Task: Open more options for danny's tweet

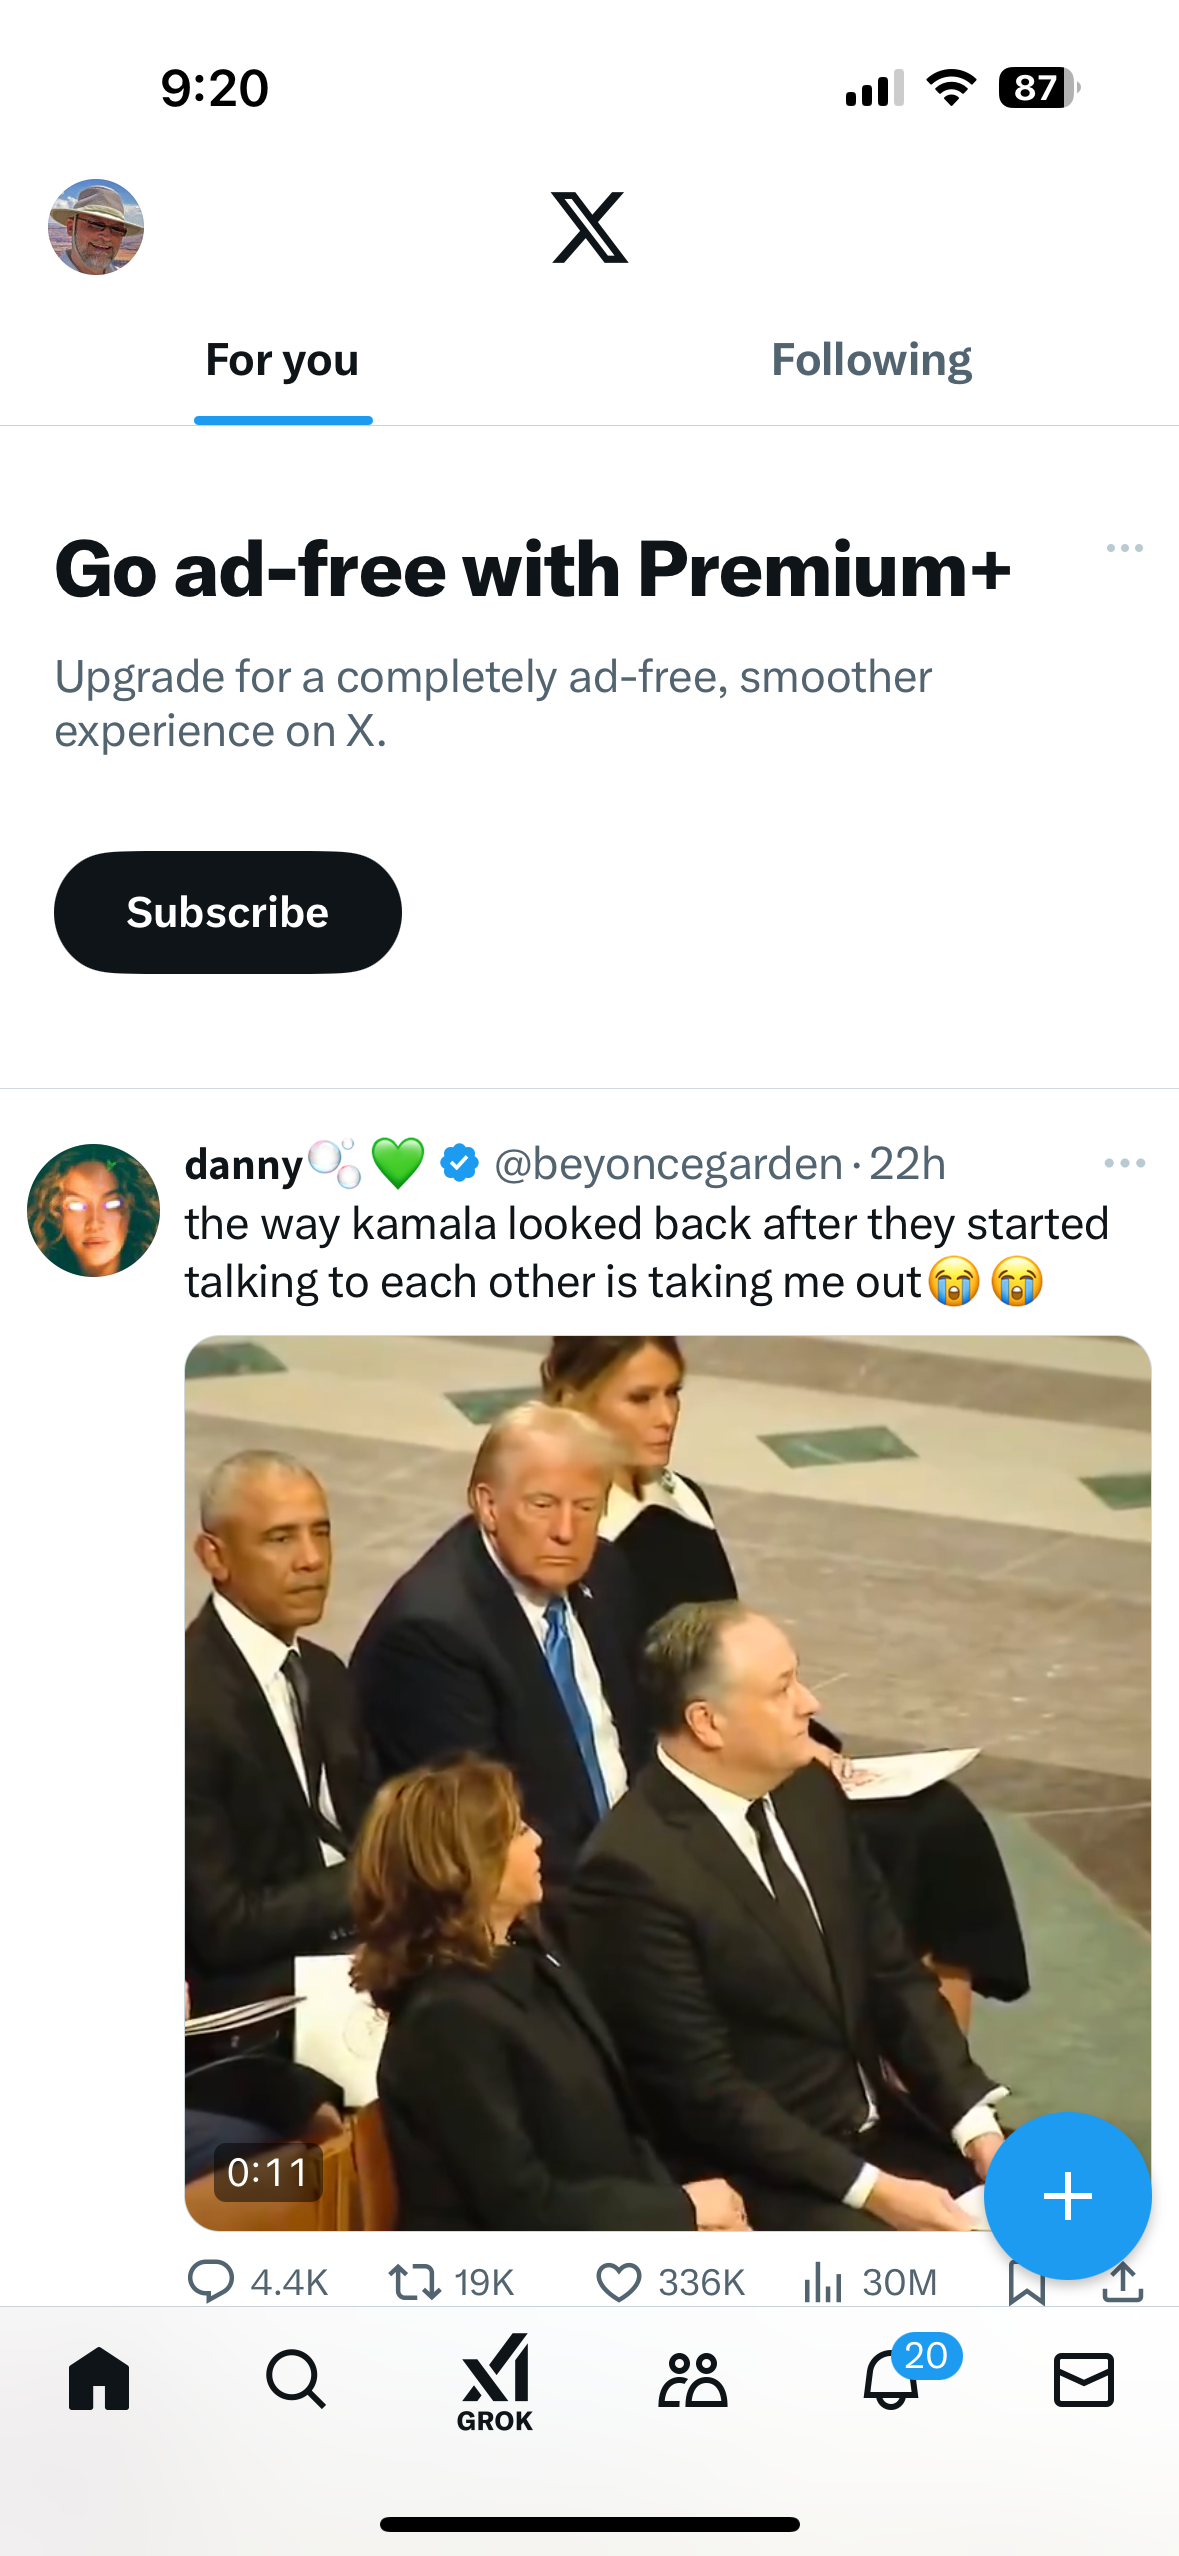Action: [1125, 1163]
